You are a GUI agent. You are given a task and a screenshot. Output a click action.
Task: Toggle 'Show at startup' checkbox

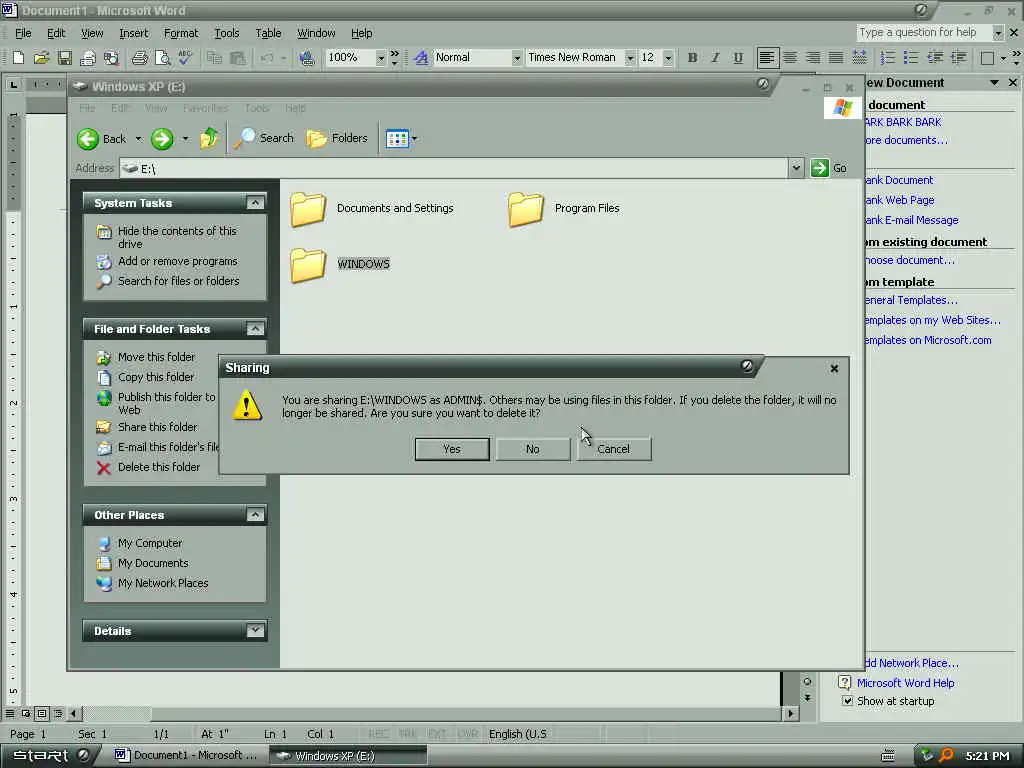pos(848,701)
